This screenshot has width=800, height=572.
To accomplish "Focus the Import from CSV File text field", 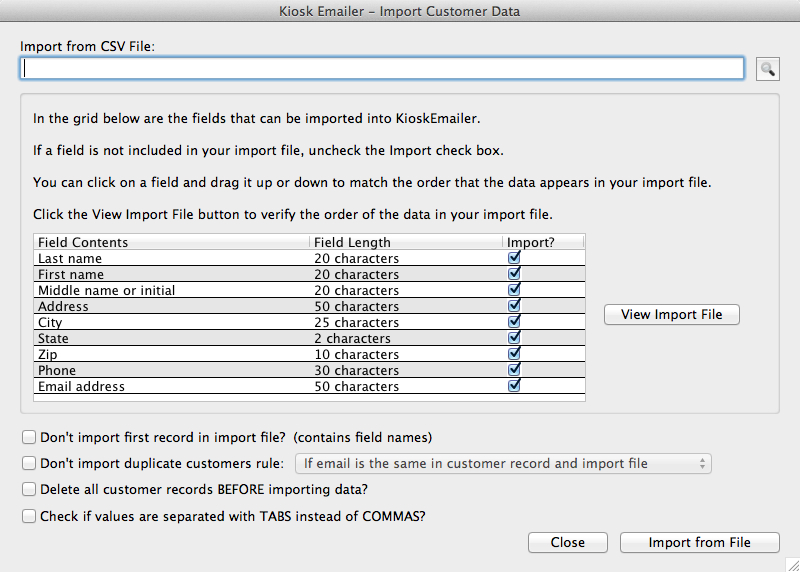I will point(382,68).
